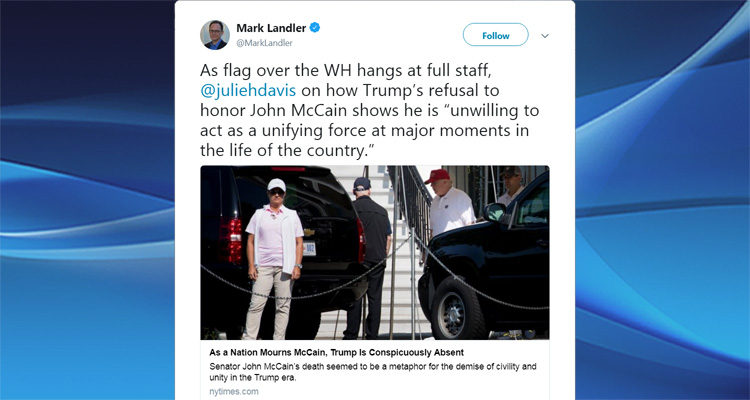Open Mark Landler's profile avatar
Viewport: 750px width, 400px height.
coord(215,35)
